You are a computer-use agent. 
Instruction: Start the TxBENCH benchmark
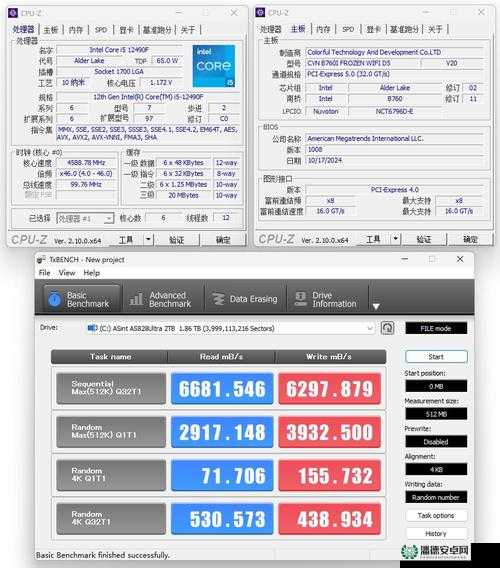click(x=436, y=357)
